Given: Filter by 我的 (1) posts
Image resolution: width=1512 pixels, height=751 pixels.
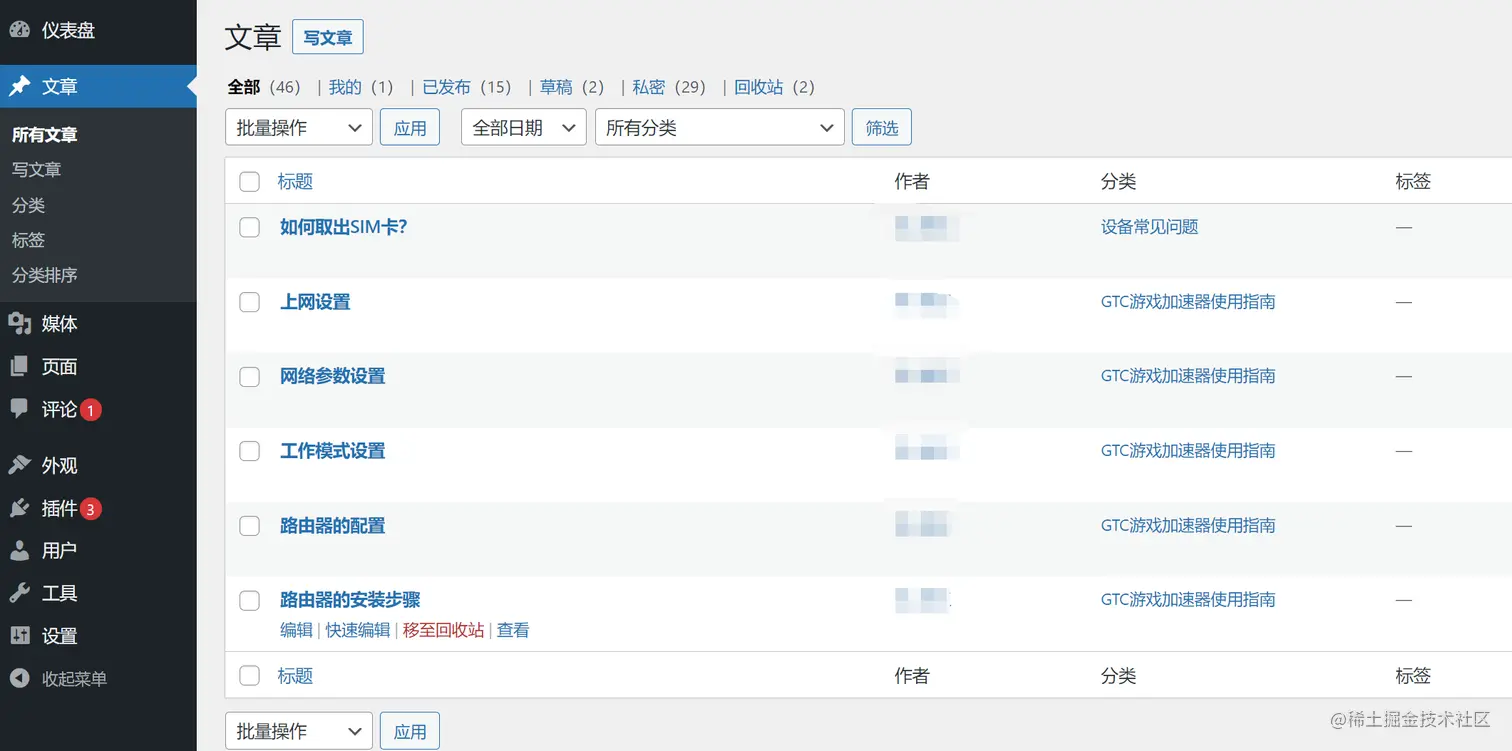Looking at the screenshot, I should (x=361, y=87).
